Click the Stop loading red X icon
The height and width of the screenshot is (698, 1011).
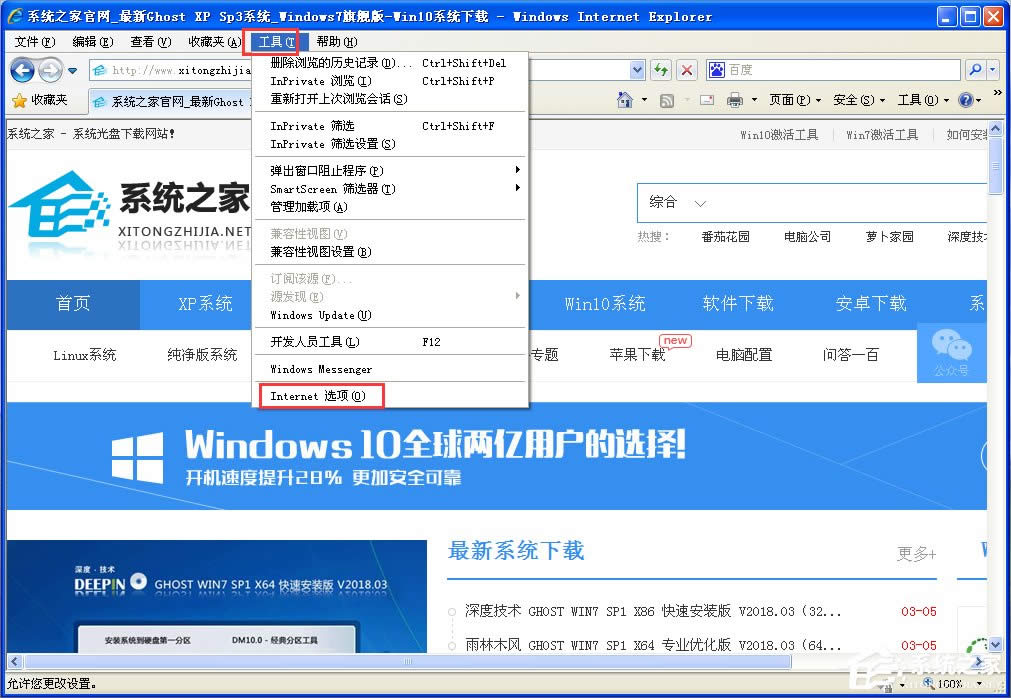click(x=685, y=70)
